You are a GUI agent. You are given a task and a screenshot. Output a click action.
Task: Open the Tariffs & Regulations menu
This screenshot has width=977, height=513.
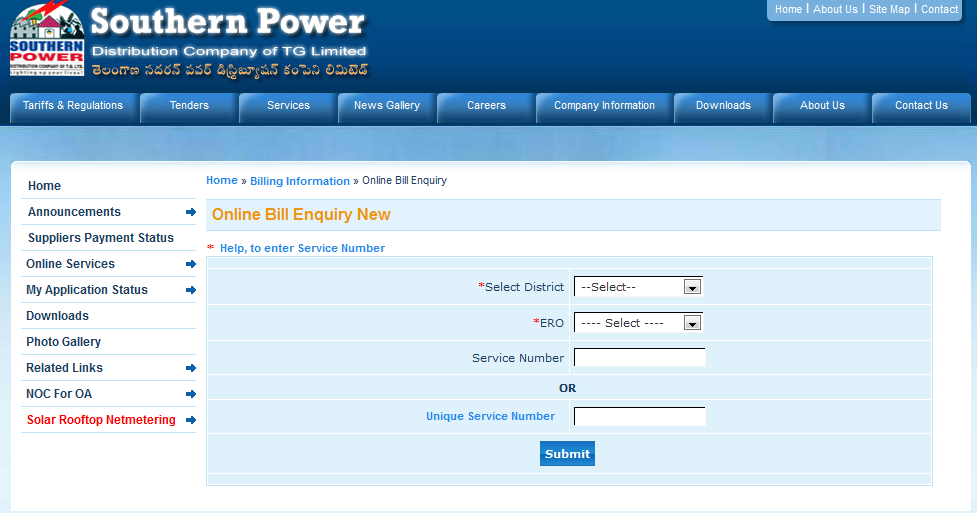[73, 106]
